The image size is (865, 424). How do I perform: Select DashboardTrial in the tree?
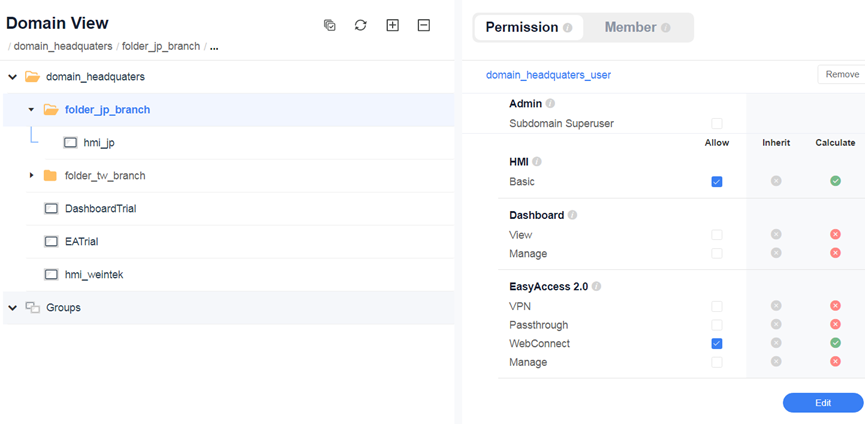100,209
